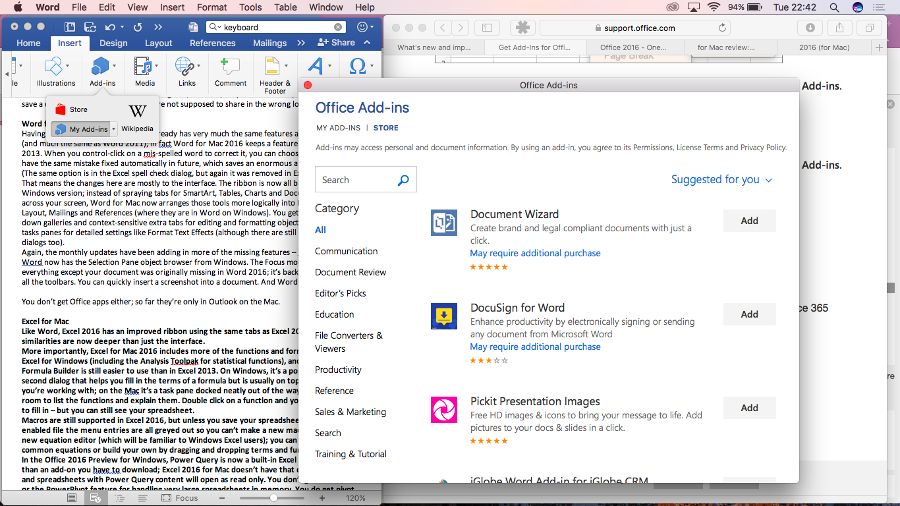The height and width of the screenshot is (506, 900).
Task: Click the 120% zoom level readout
Action: click(355, 498)
